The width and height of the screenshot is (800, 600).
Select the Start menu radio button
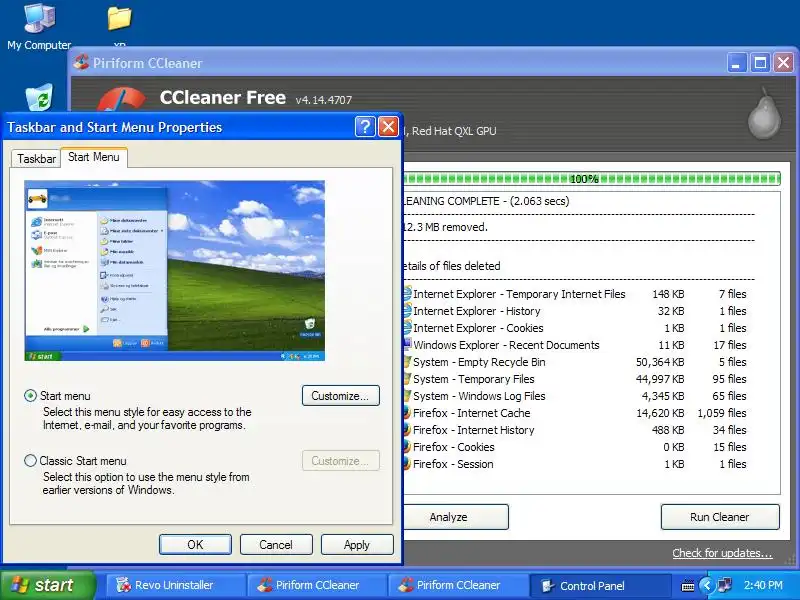click(x=30, y=395)
